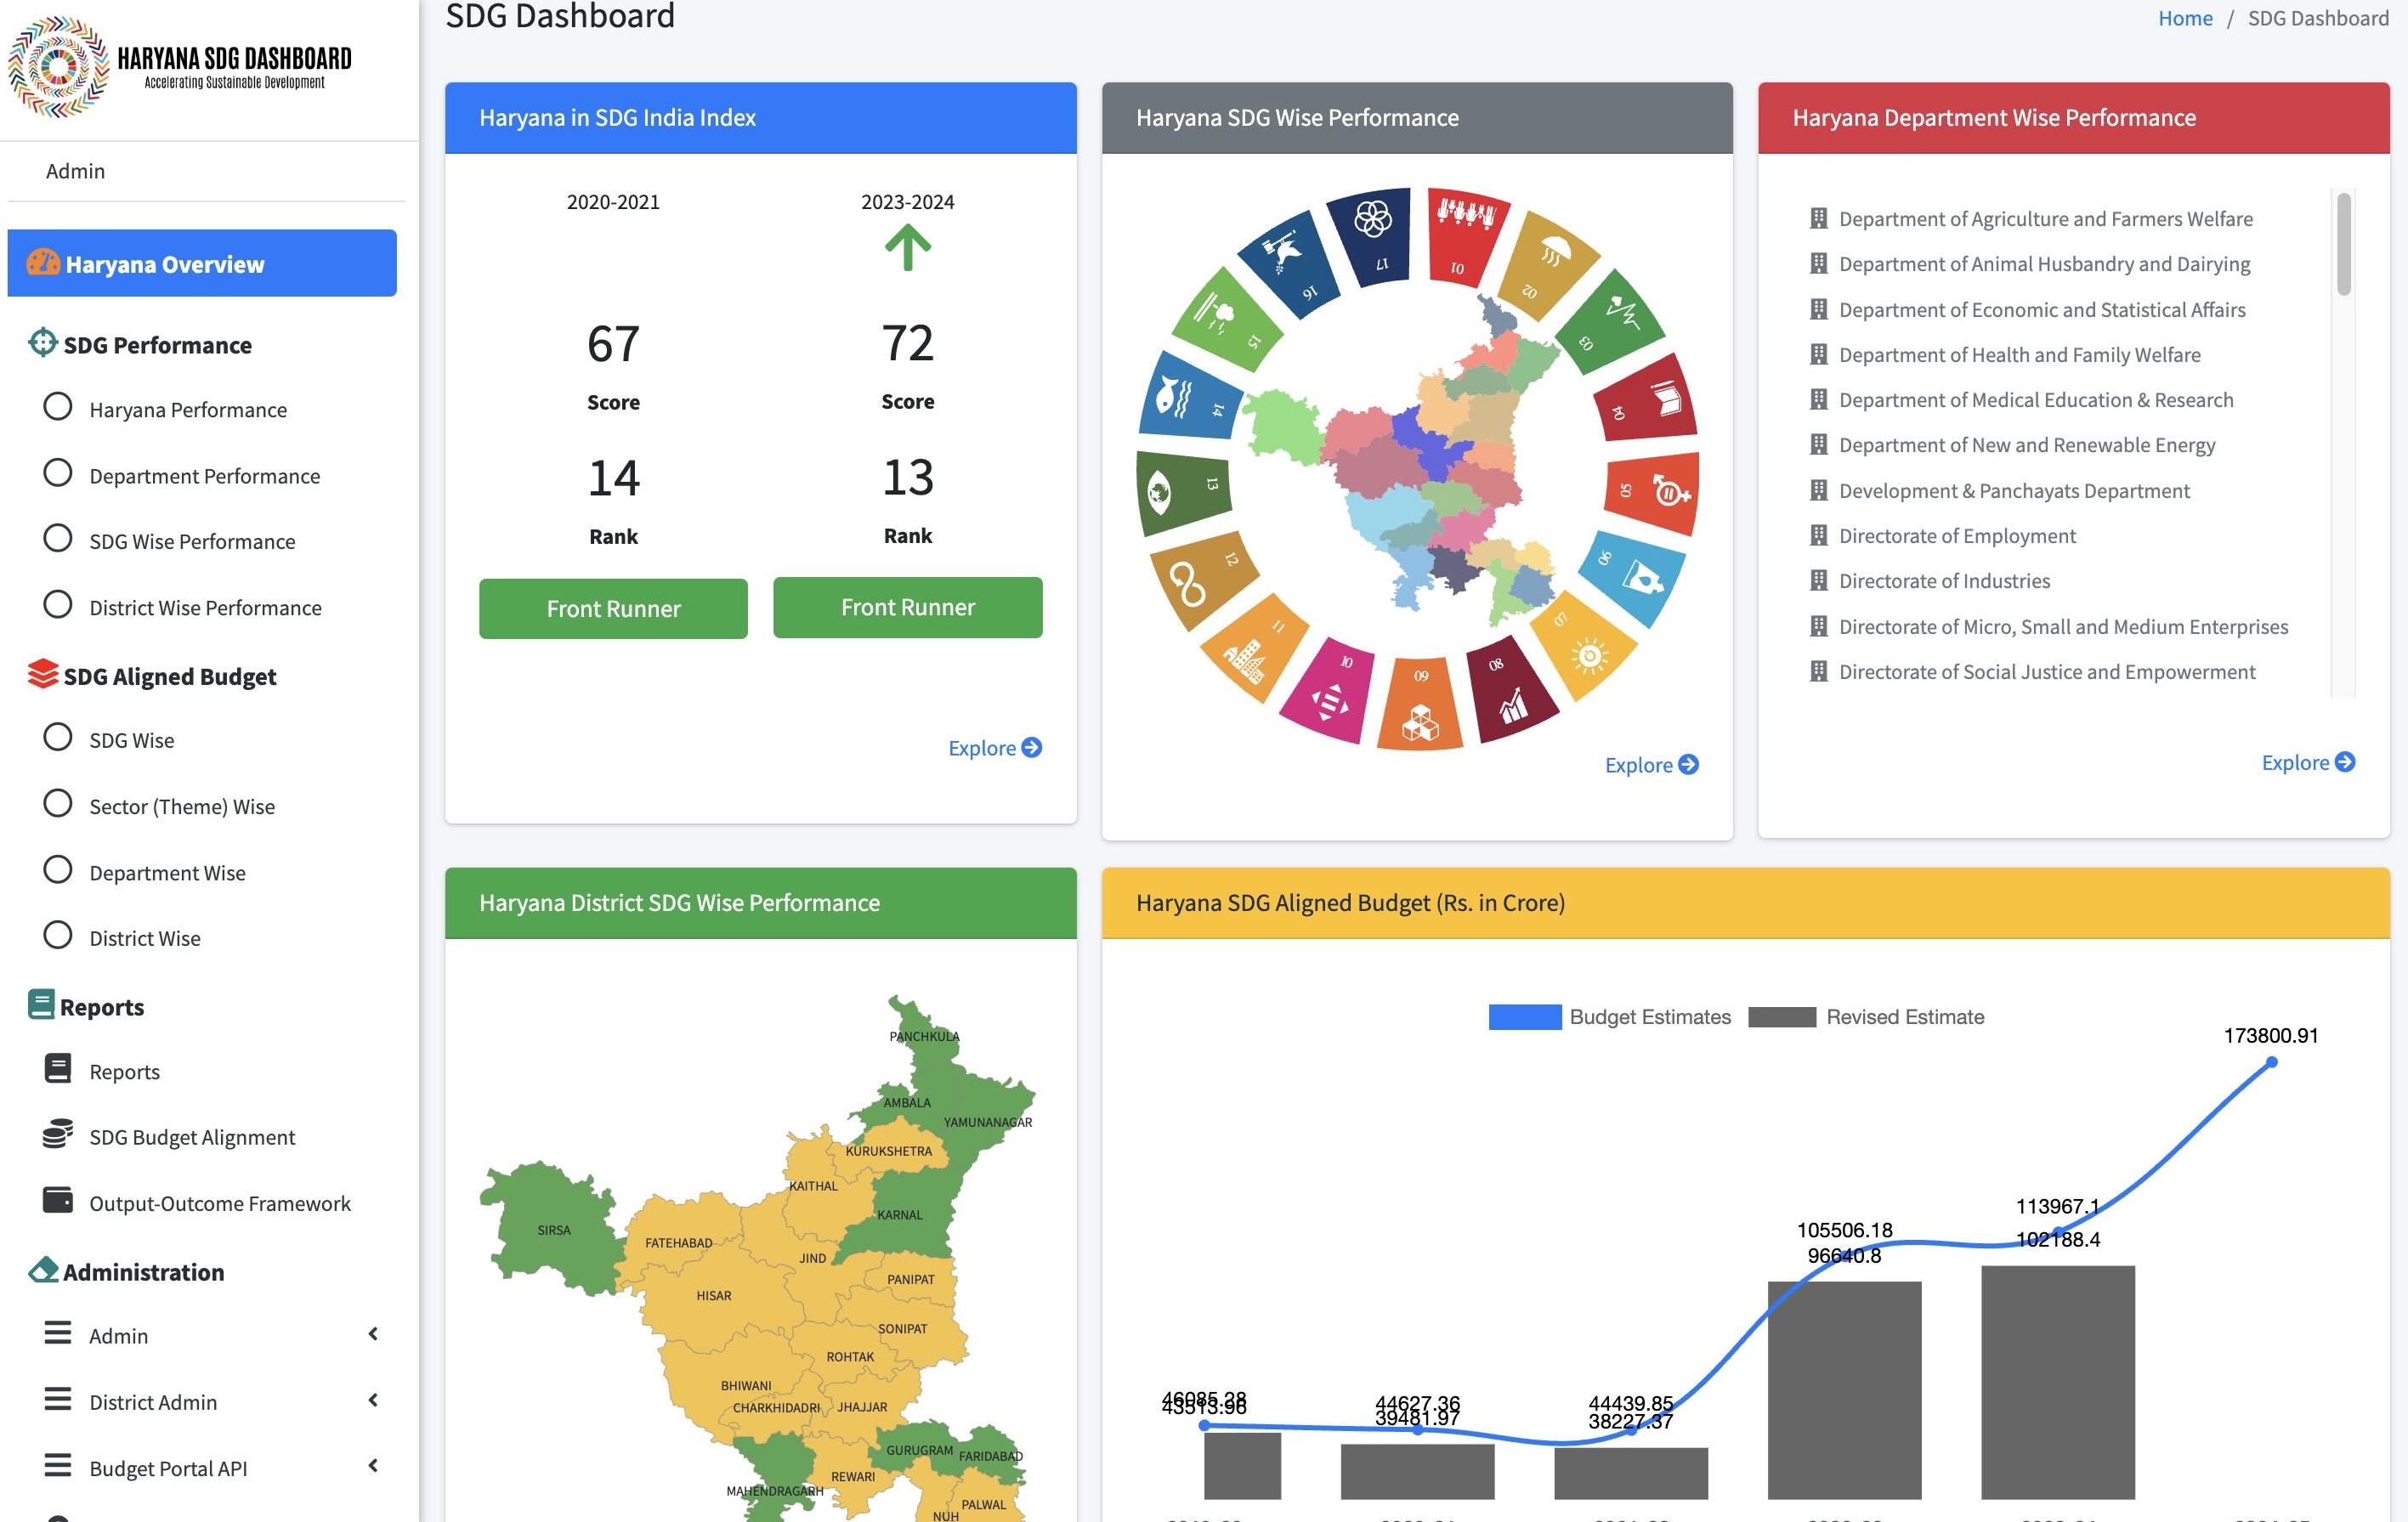
Task: Toggle the Department Performance radio button
Action: (x=58, y=473)
